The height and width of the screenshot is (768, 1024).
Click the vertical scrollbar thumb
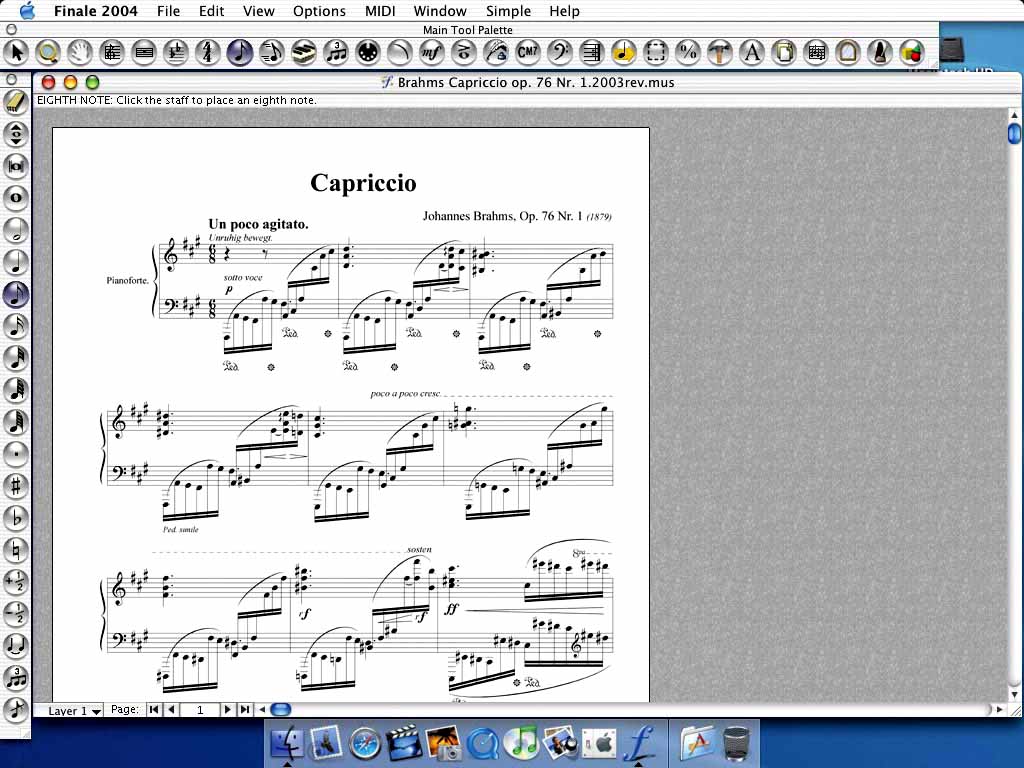(1014, 133)
